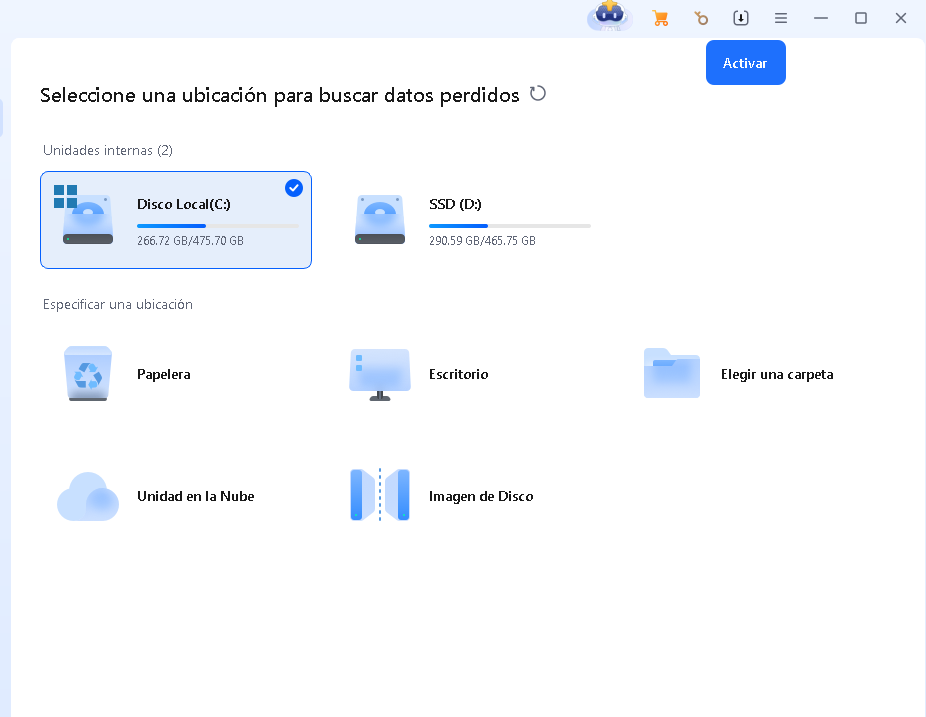Choose the Papelera recycle bin icon
This screenshot has height=717, width=926.
pos(88,374)
